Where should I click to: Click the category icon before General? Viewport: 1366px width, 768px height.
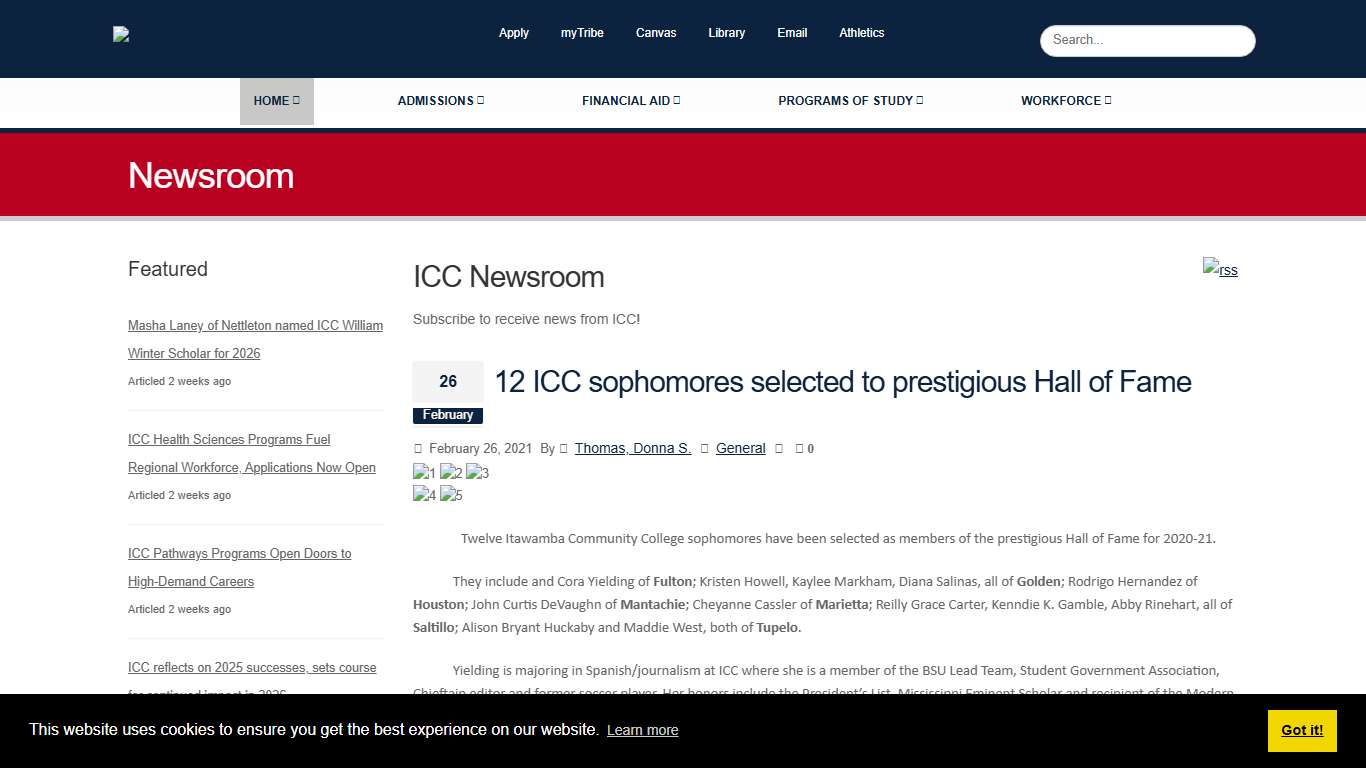pyautogui.click(x=704, y=448)
